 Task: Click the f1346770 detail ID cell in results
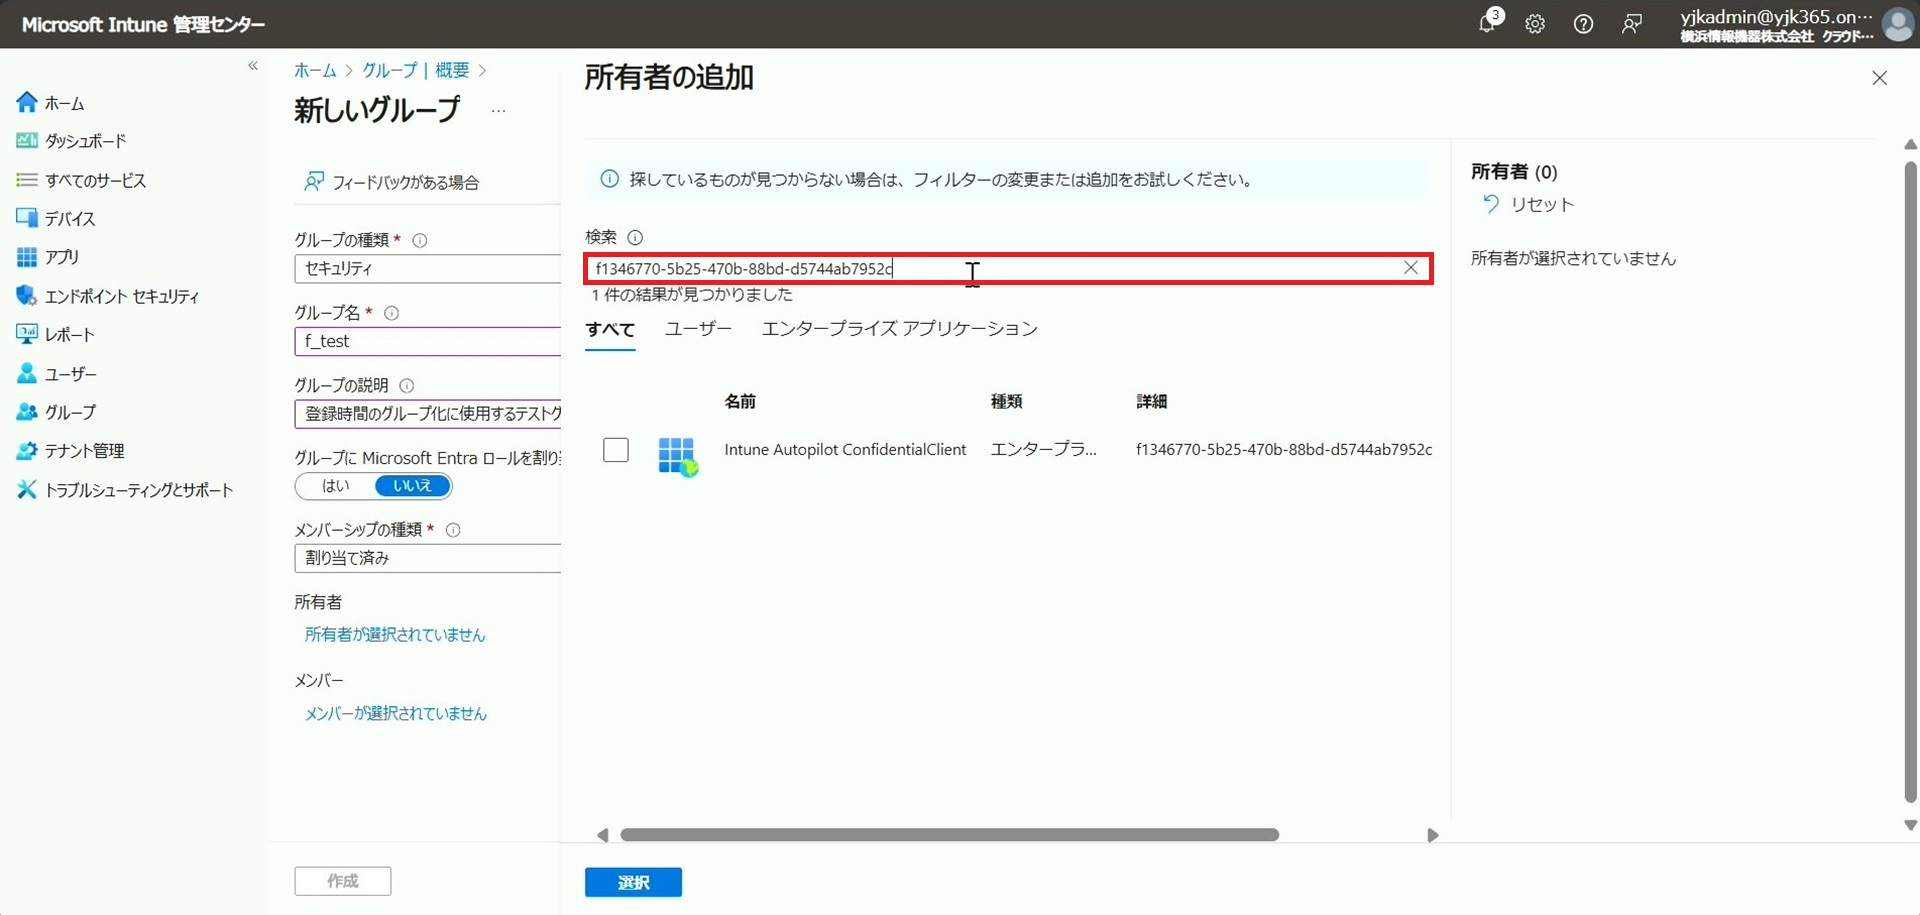click(x=1284, y=450)
